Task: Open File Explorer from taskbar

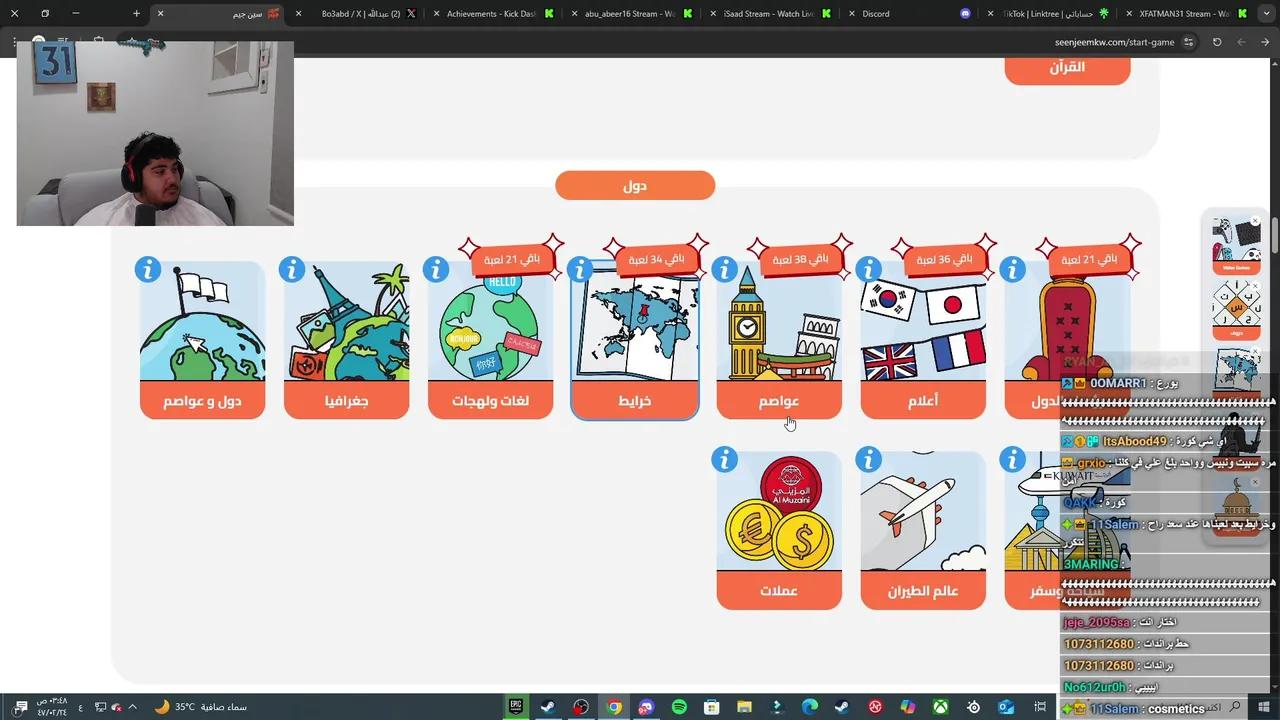Action: (744, 707)
